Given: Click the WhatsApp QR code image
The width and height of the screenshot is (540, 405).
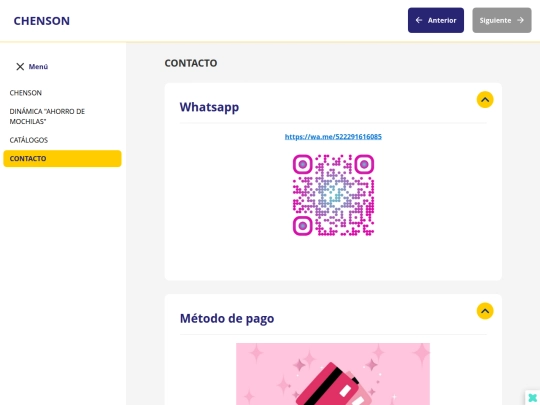Looking at the screenshot, I should 333,195.
